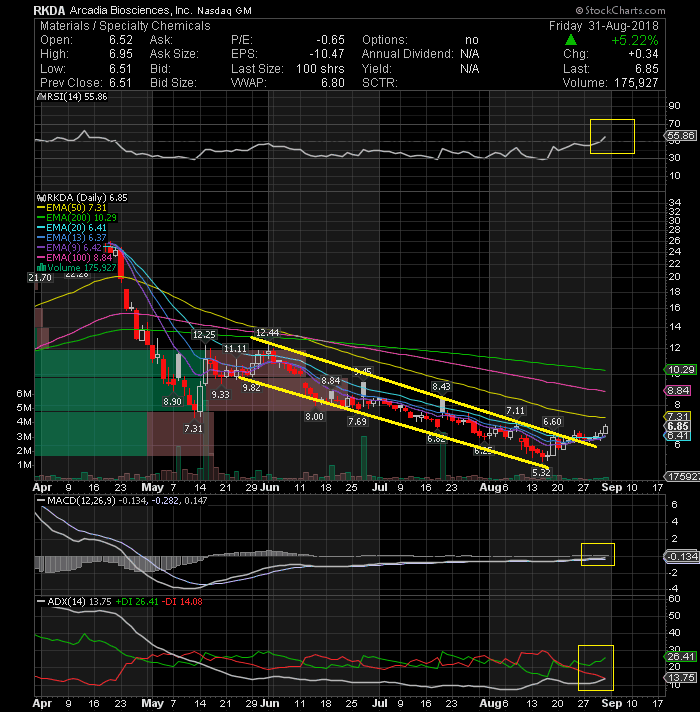Image resolution: width=700 pixels, height=712 pixels.
Task: Select the EPS value -10.47
Action: pos(327,54)
